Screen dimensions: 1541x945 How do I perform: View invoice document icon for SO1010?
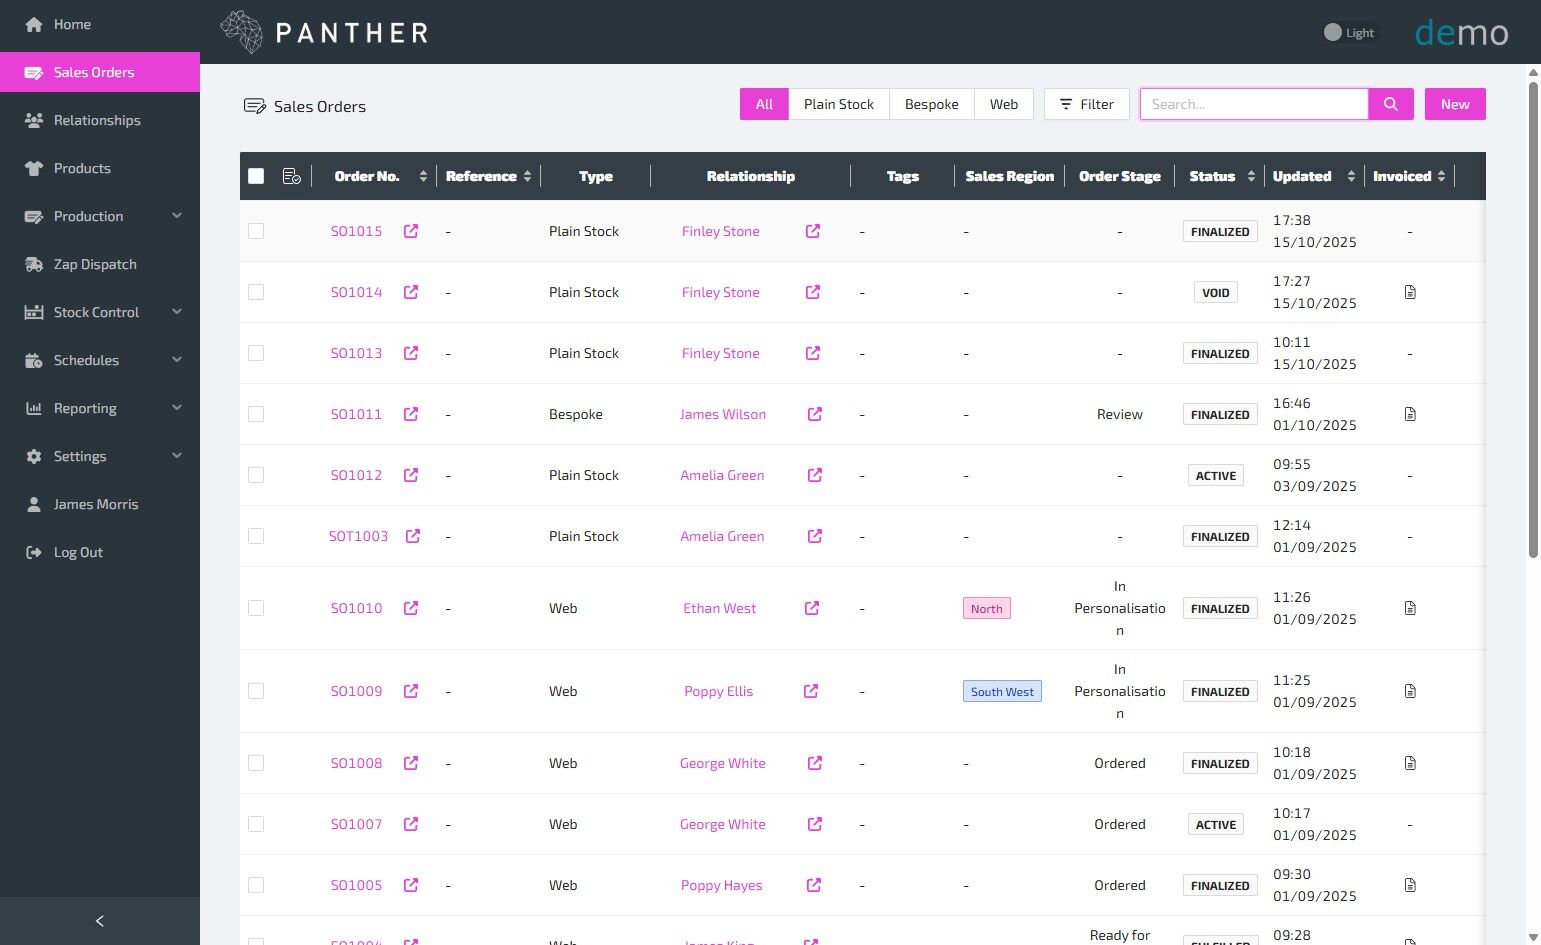click(x=1410, y=608)
